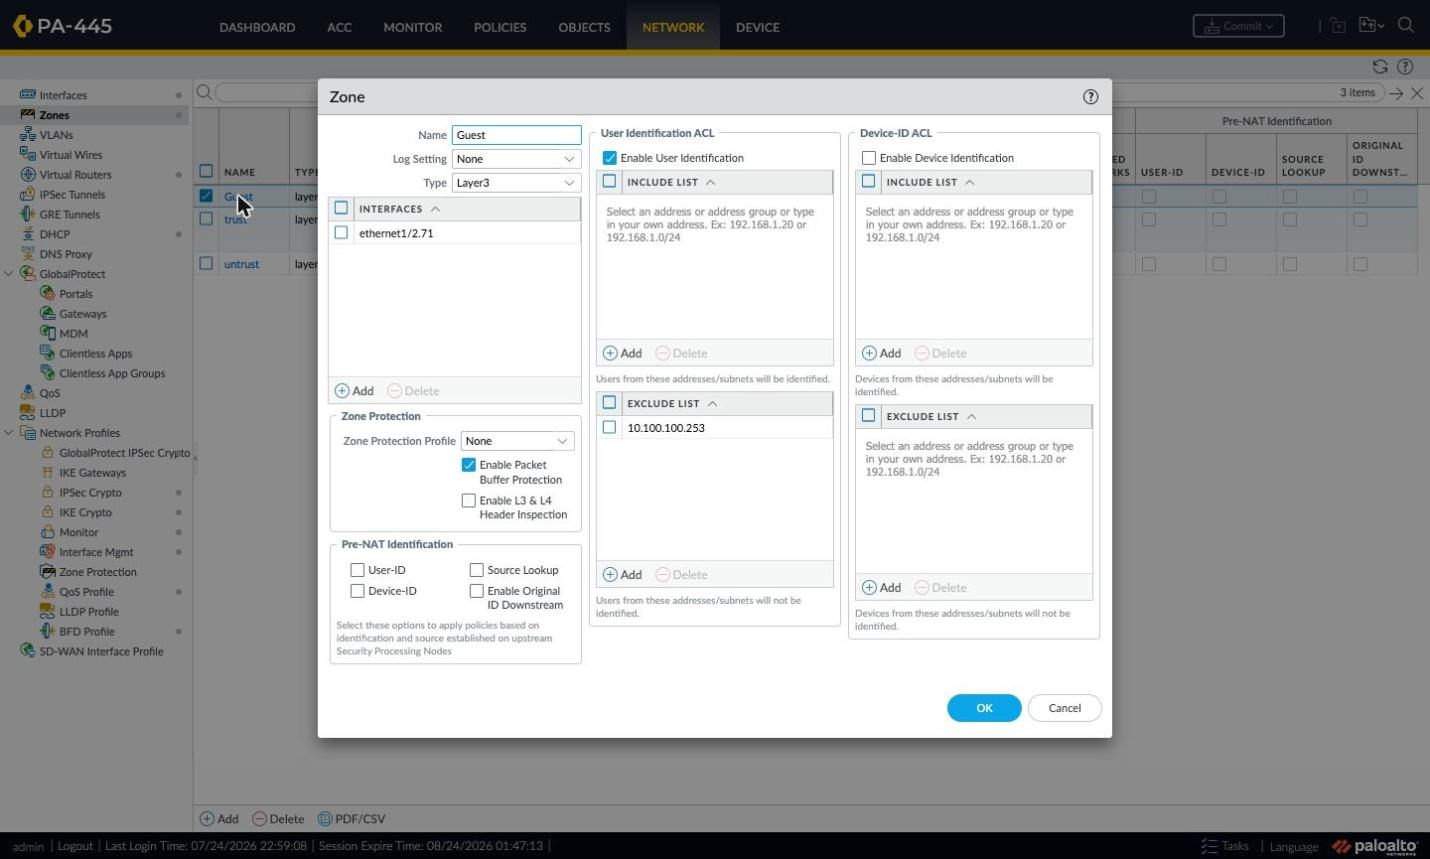Open Interfaces in the Network sidebar
1430x859 pixels.
63,95
